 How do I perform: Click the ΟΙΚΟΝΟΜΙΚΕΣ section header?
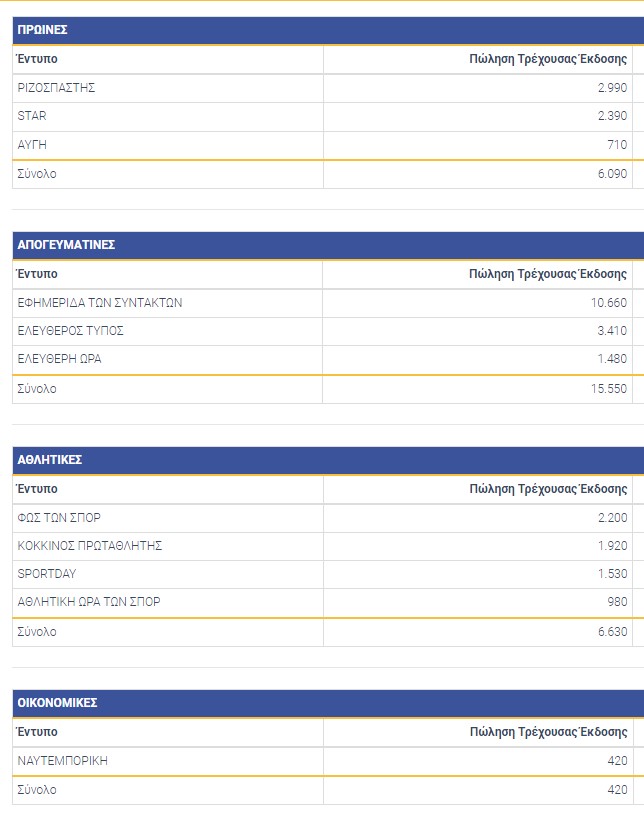(x=57, y=703)
